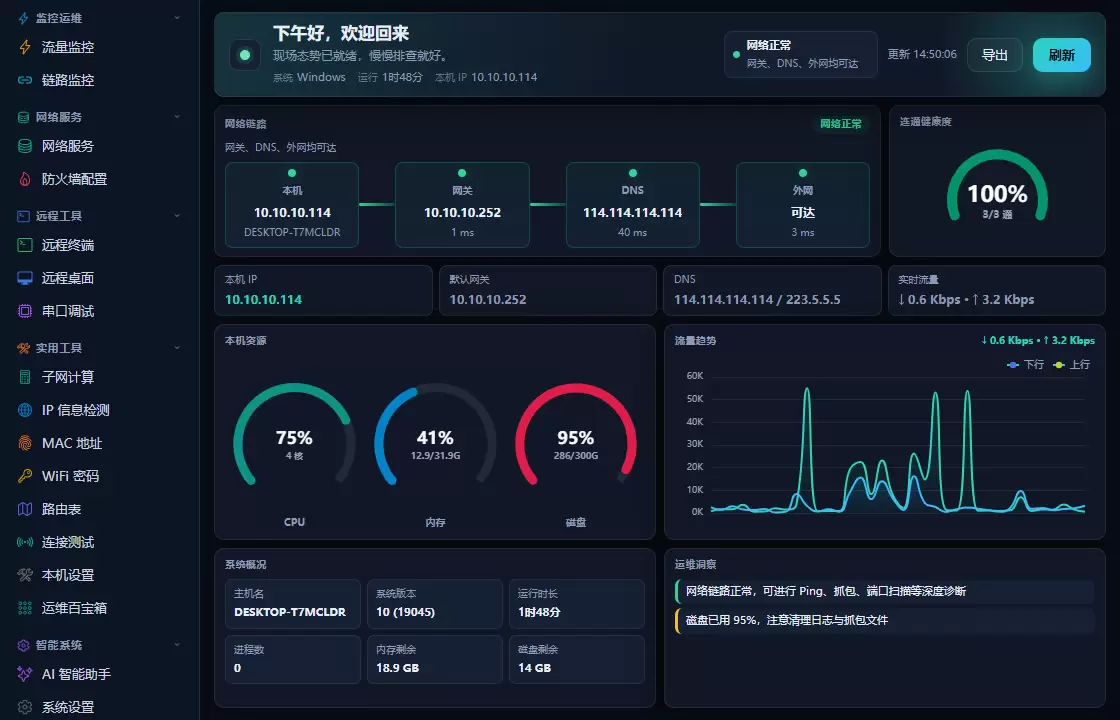Screen dimensions: 1120x720
Task: Click the 实时流量 card value
Action: (x=966, y=300)
